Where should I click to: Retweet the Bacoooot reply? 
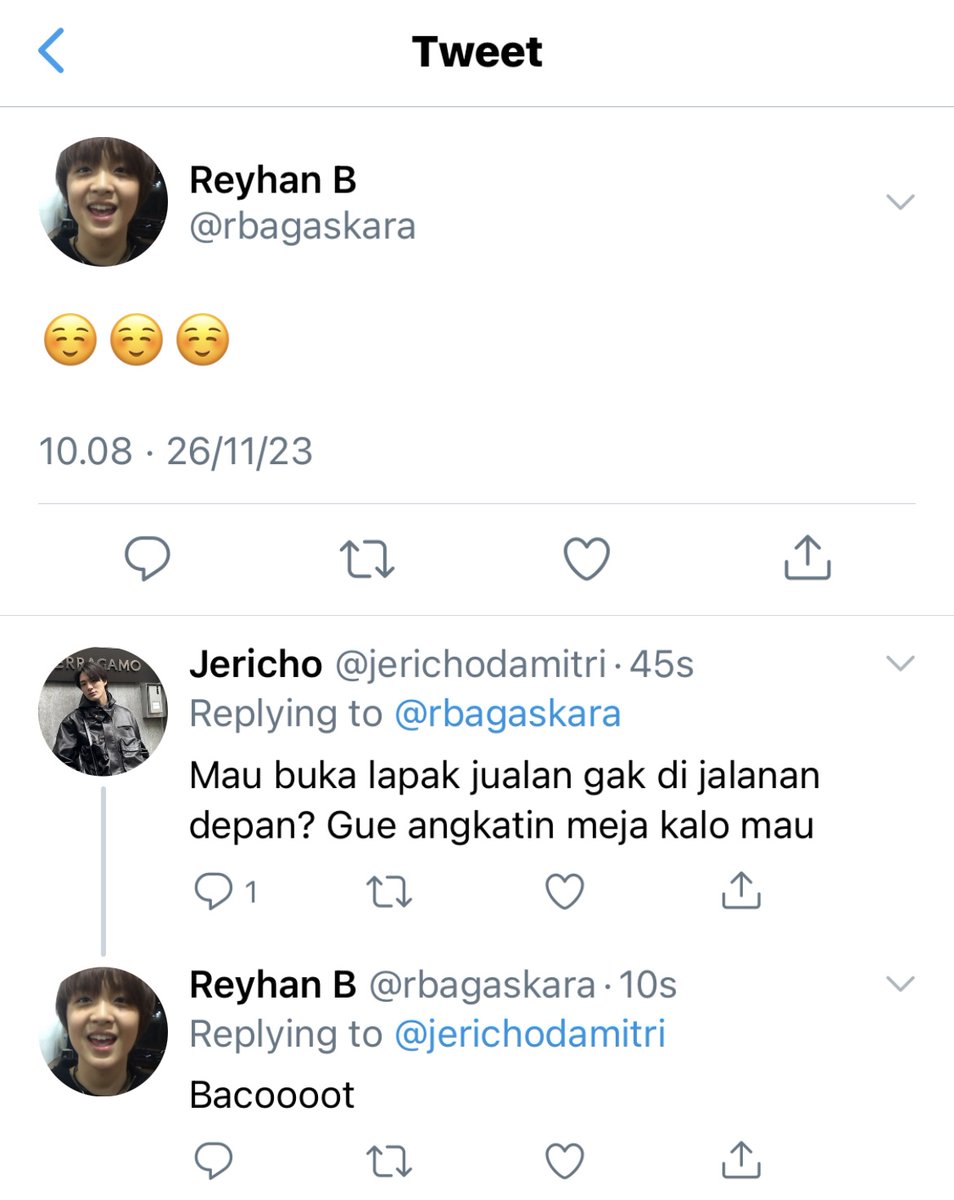388,1161
